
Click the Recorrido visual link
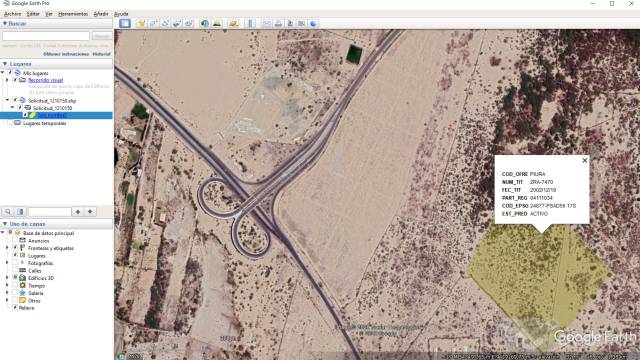[x=45, y=80]
